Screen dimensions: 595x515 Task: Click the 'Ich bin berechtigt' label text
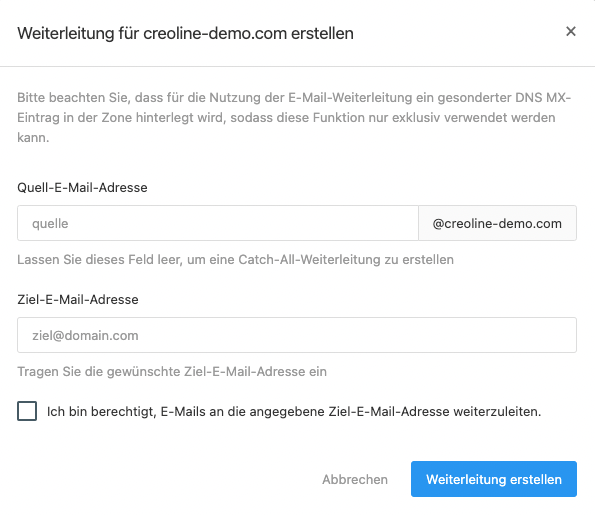click(x=294, y=411)
